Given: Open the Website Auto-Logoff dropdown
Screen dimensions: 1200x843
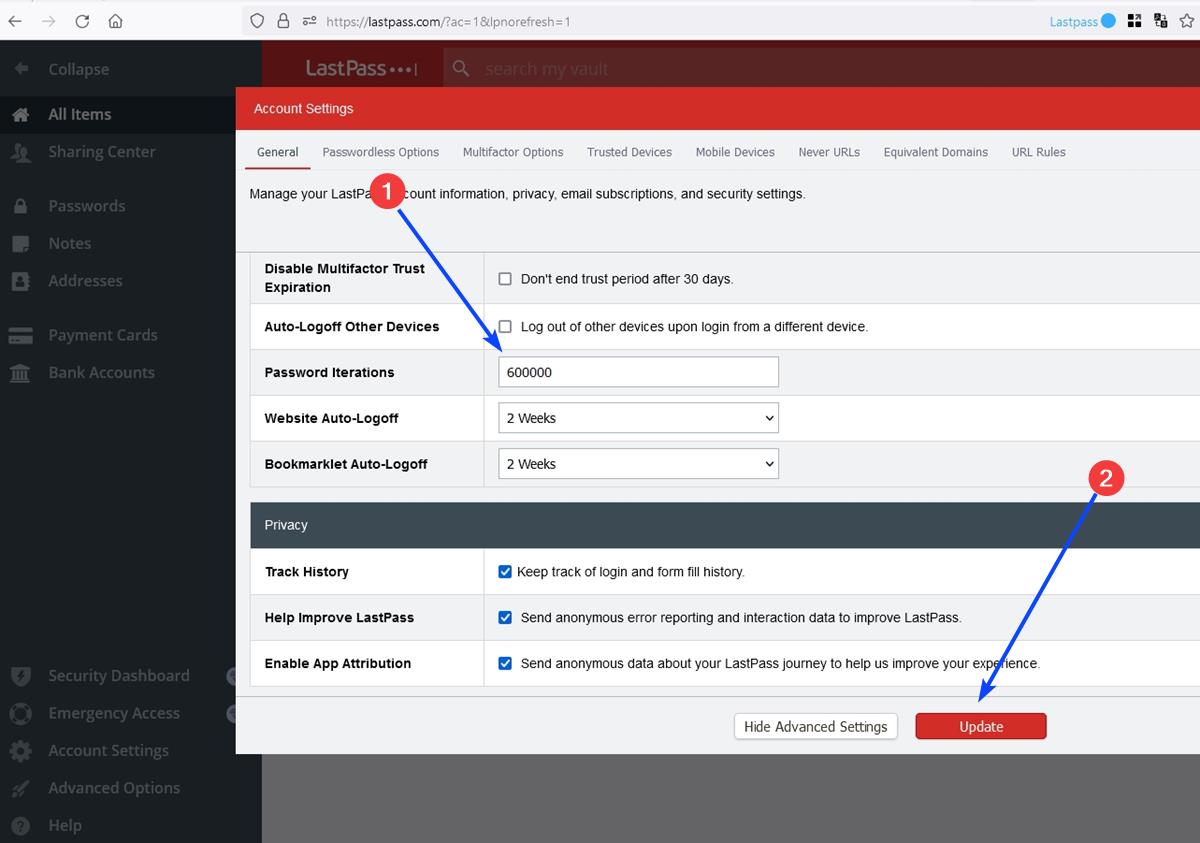Looking at the screenshot, I should pos(638,418).
